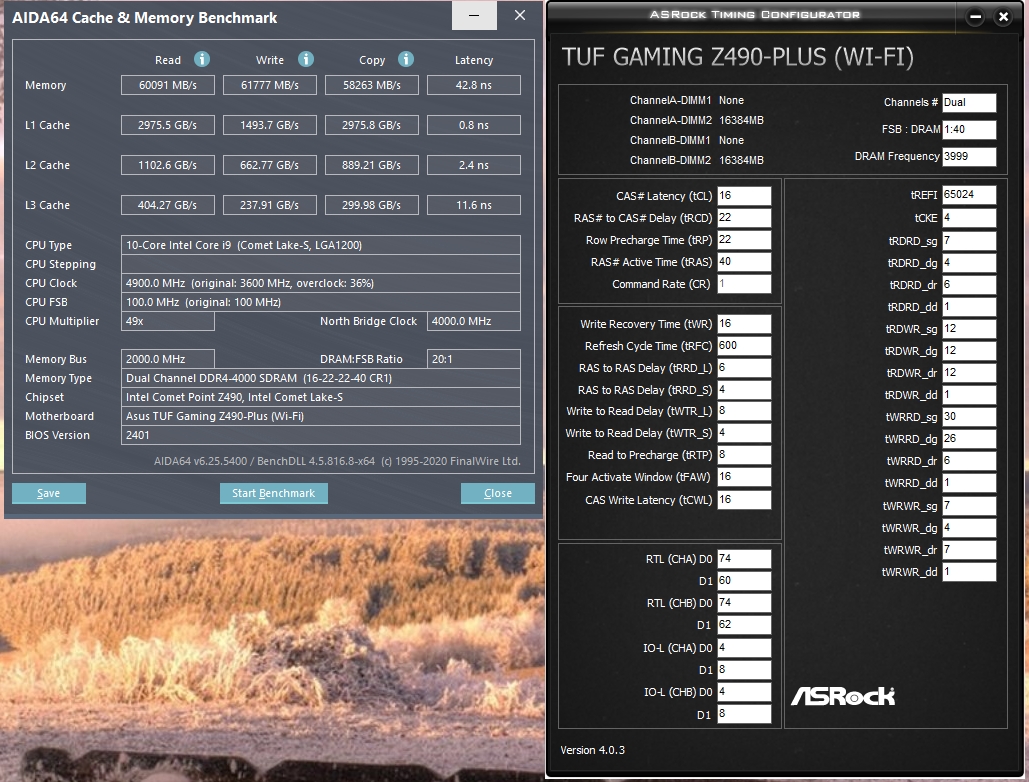This screenshot has width=1029, height=782.
Task: Click the tREFI 65024 field
Action: coord(969,195)
